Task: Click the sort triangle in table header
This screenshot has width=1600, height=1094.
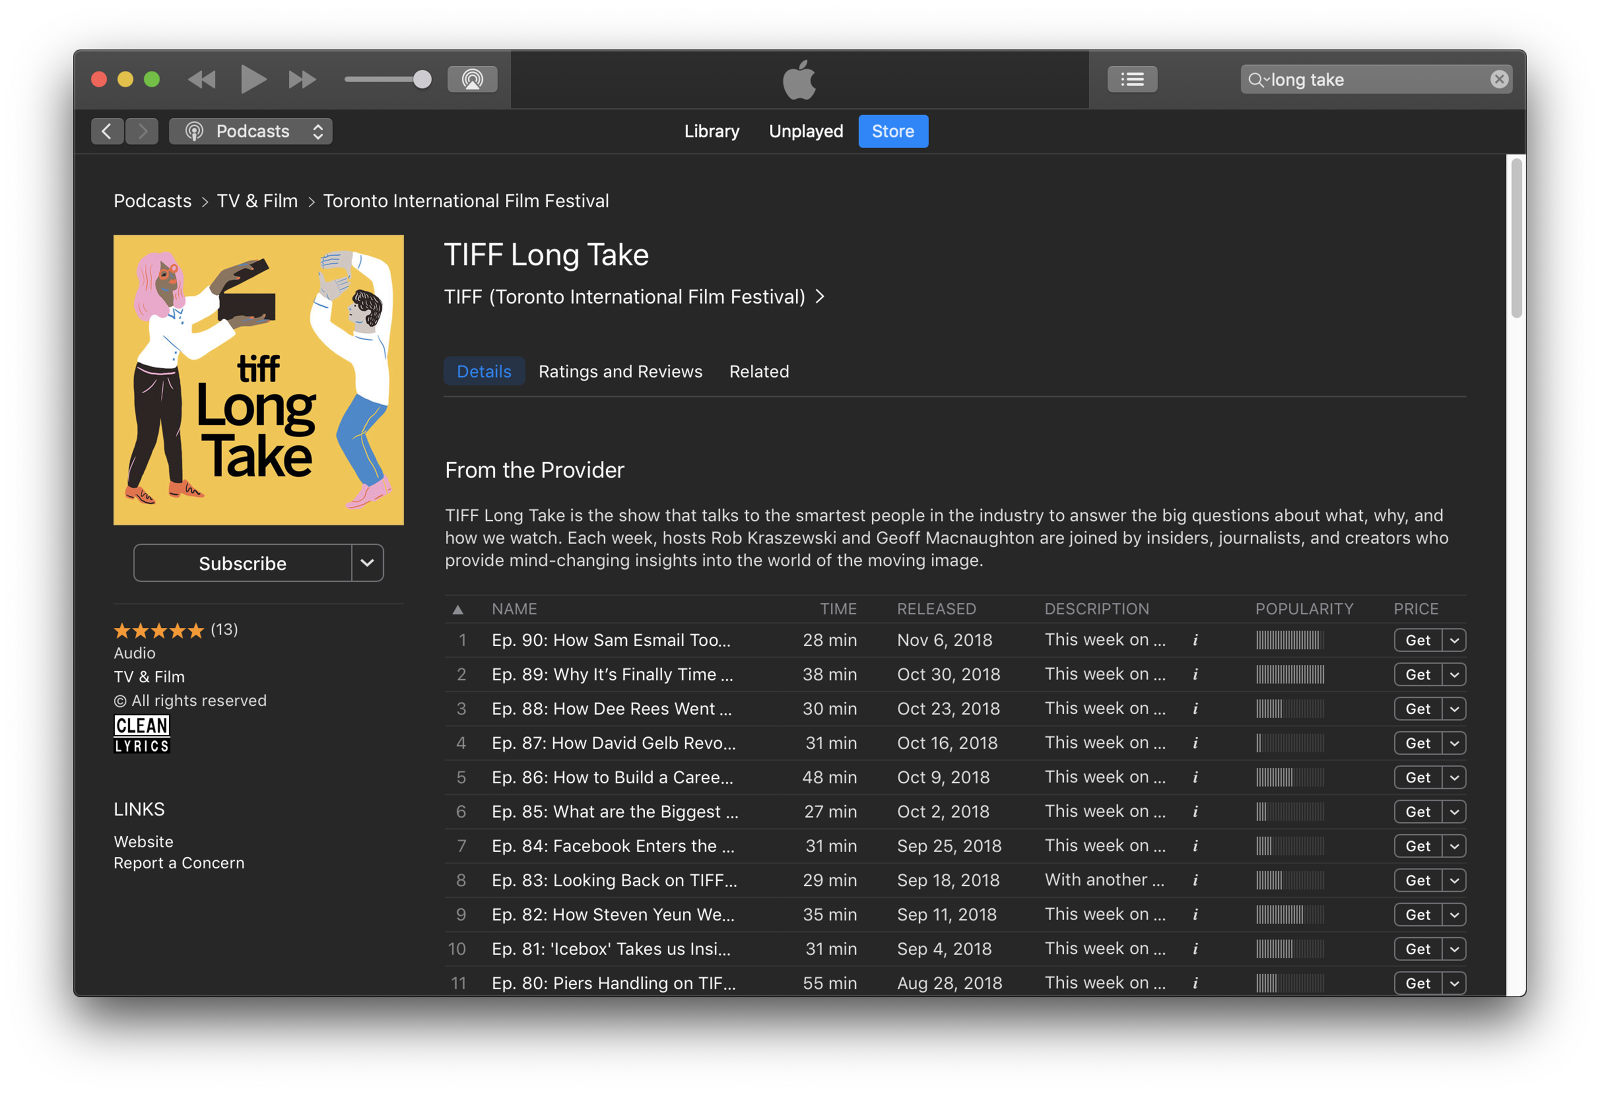Action: coord(458,609)
